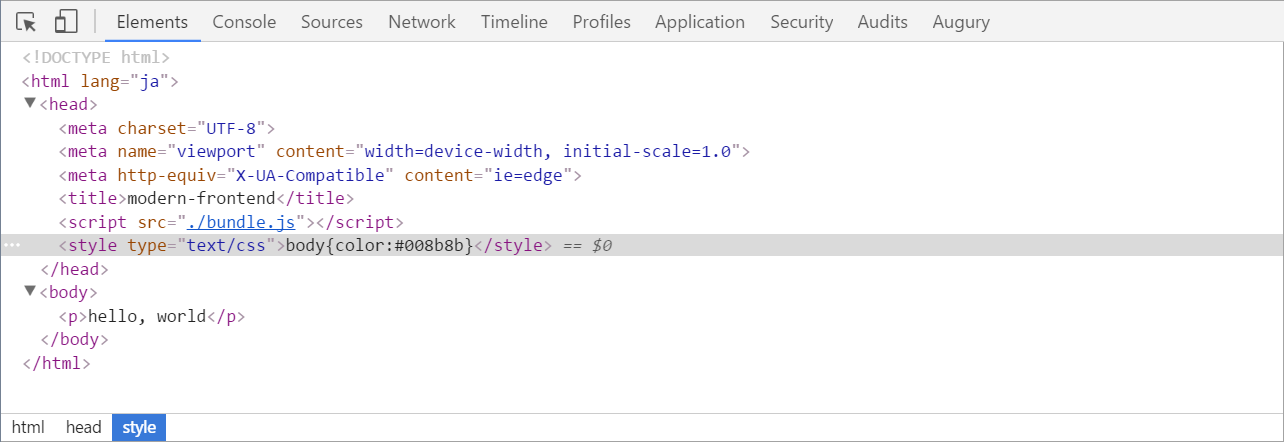This screenshot has width=1284, height=442.
Task: Collapse the body element tree node
Action: (x=30, y=291)
